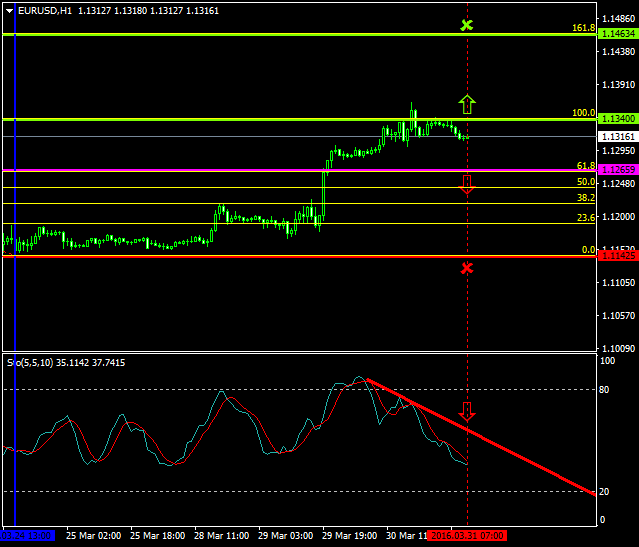Viewport: 639px width, 547px height.
Task: Select the magenta 1.12659 price label
Action: (616, 170)
